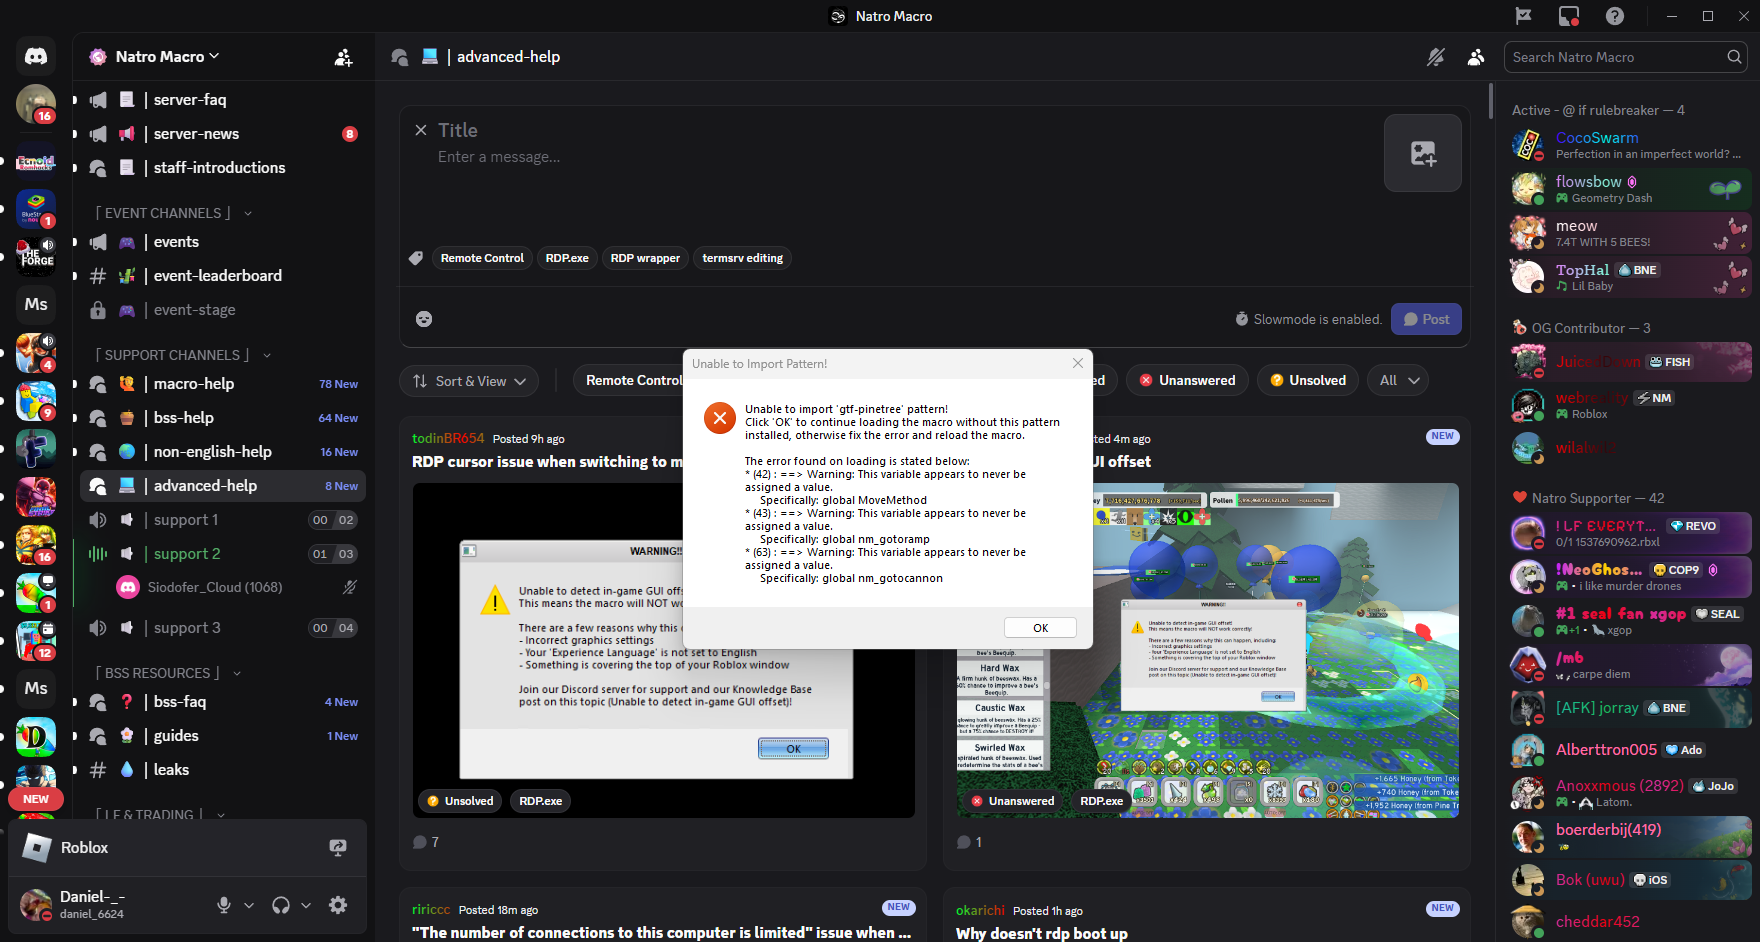This screenshot has height=942, width=1760.
Task: Open member TopHal's profile
Action: [1630, 278]
